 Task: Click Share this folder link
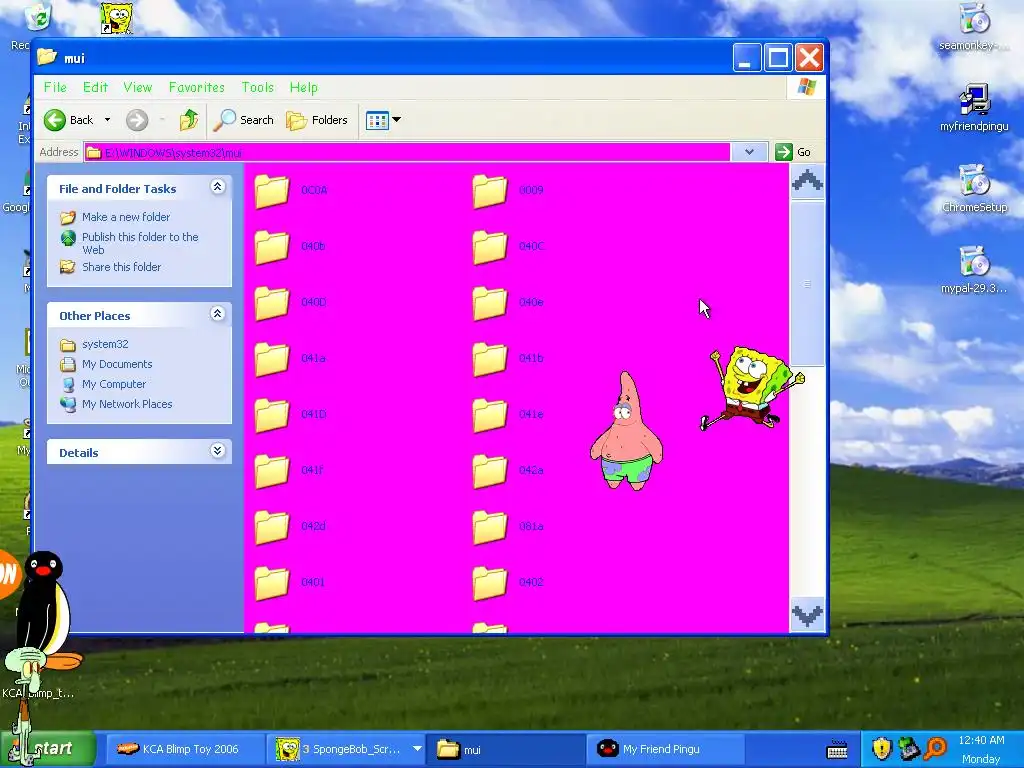(x=121, y=267)
